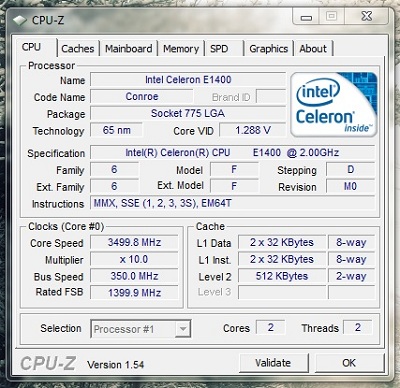Click the Clocks (Core #0) group label
Screen dimensions: 400x388
click(66, 227)
